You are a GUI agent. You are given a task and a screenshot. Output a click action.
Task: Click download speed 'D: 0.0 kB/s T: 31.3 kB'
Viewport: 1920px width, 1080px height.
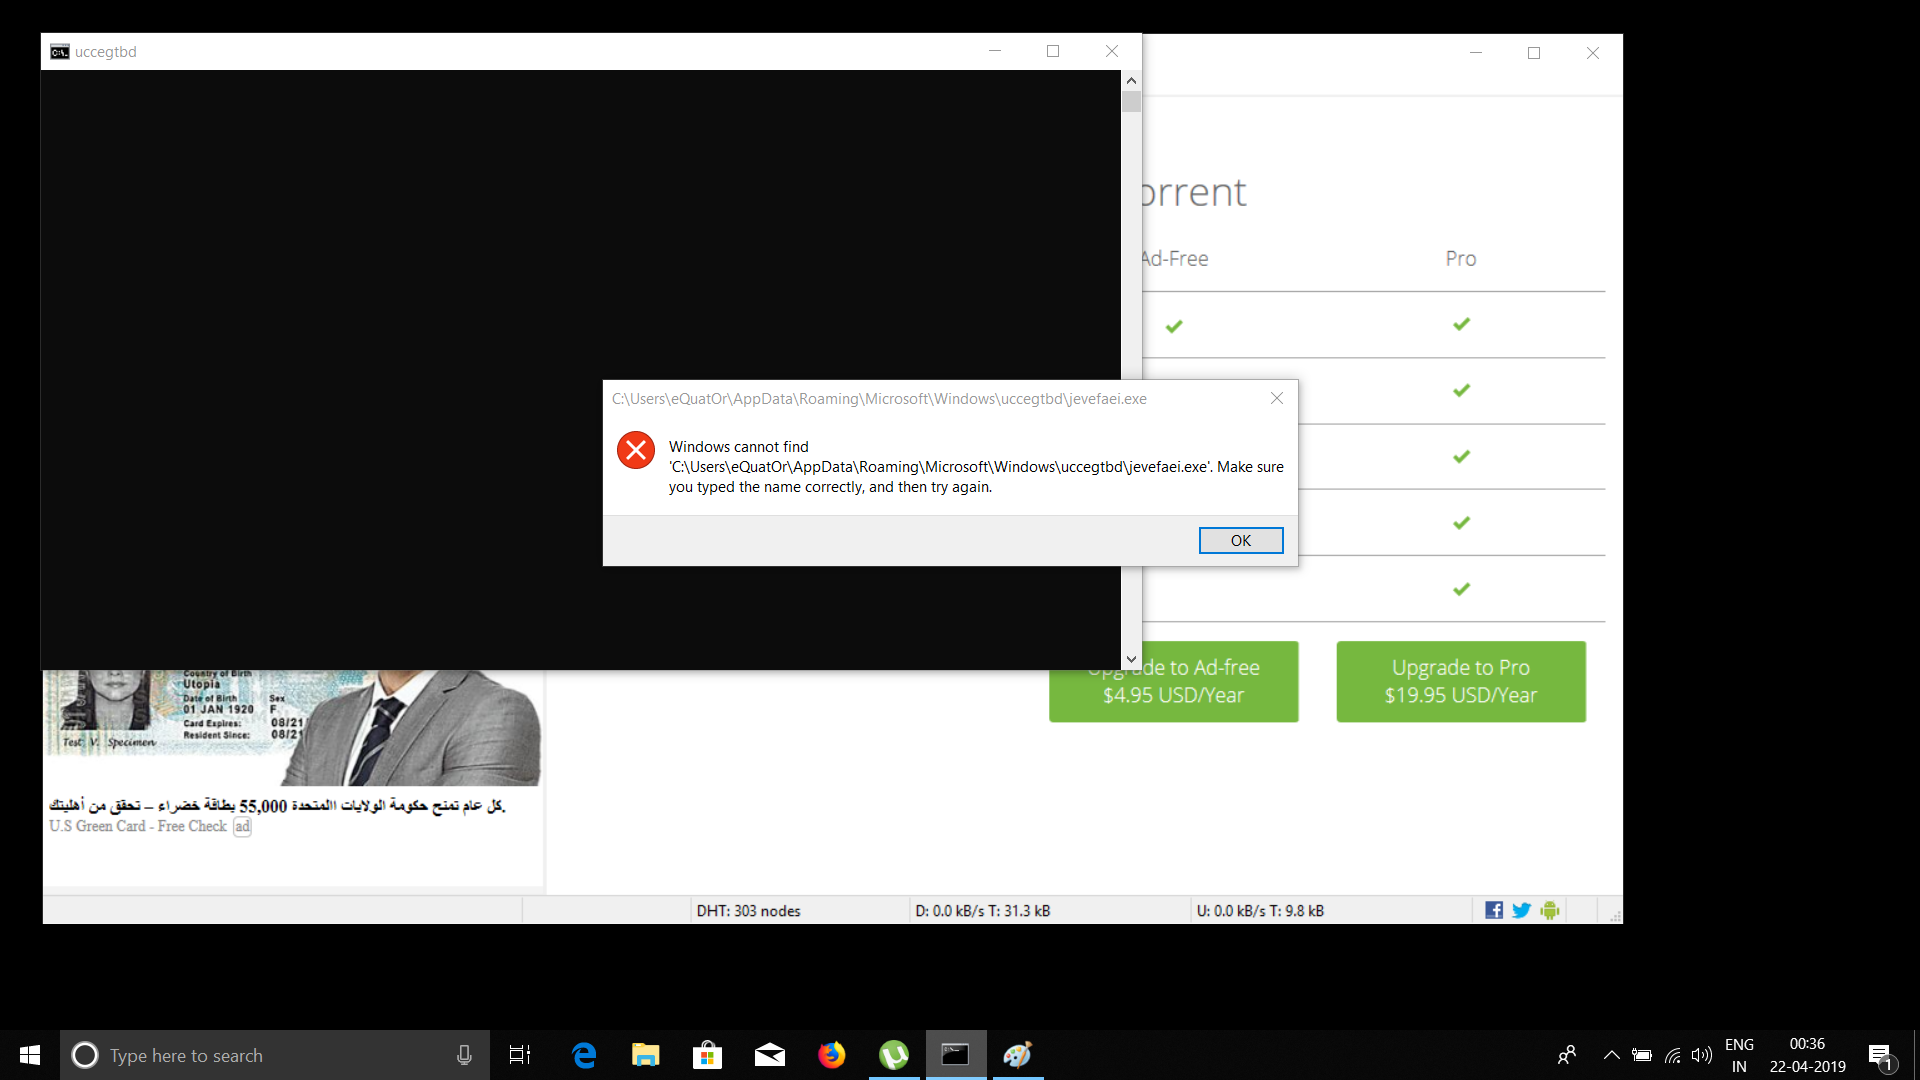(983, 911)
